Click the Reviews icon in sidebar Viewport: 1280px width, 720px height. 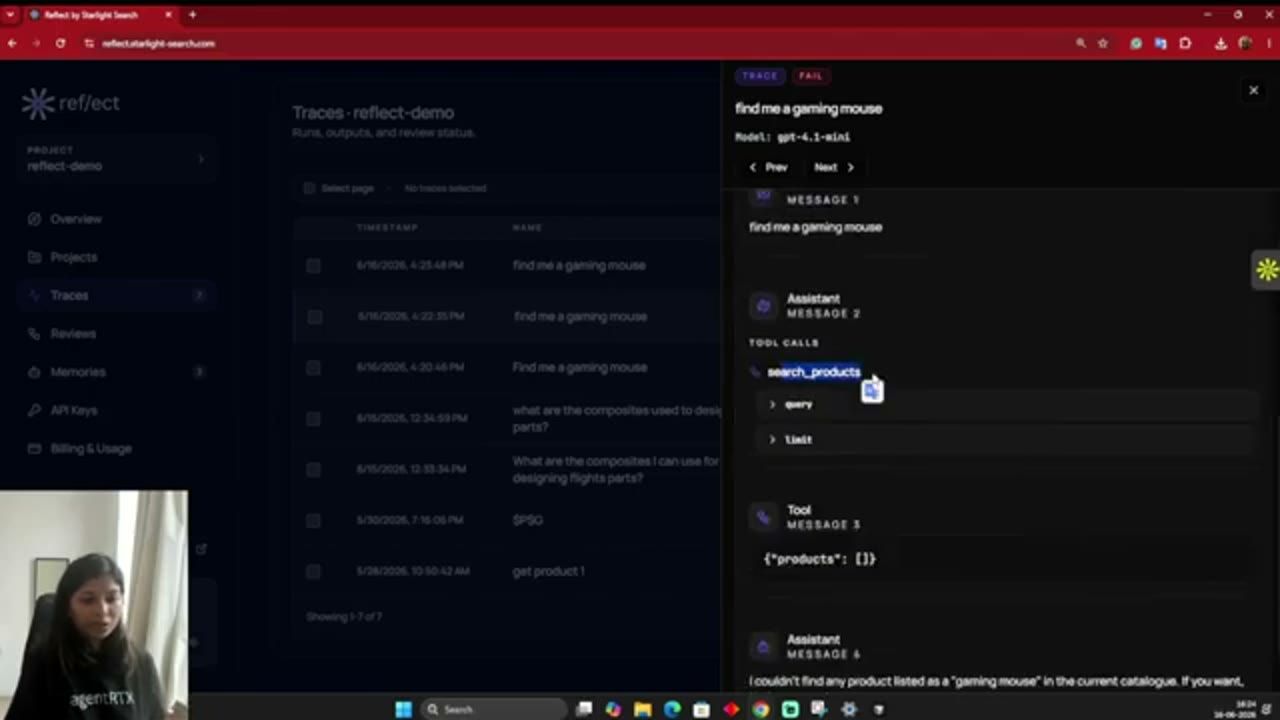tap(35, 333)
